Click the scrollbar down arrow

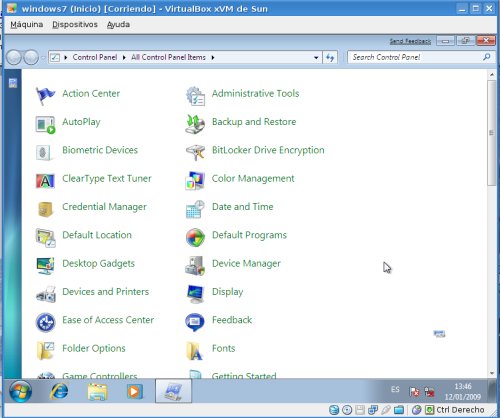pos(492,373)
